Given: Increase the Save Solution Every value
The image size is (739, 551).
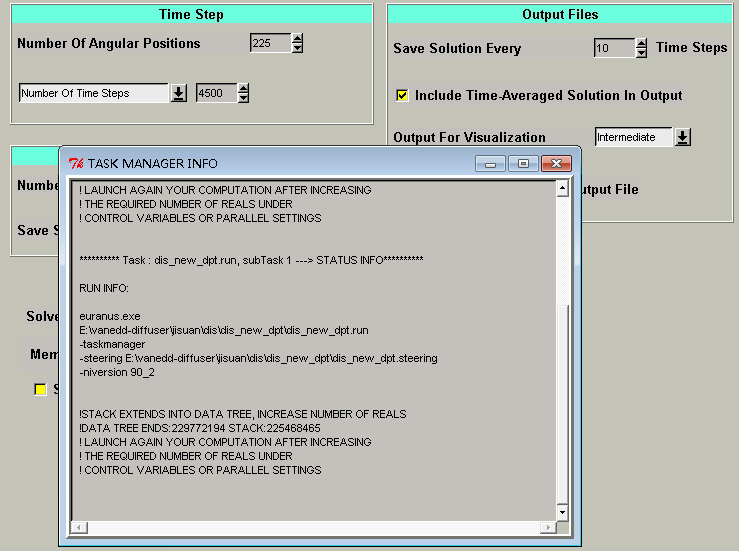Looking at the screenshot, I should [641, 43].
